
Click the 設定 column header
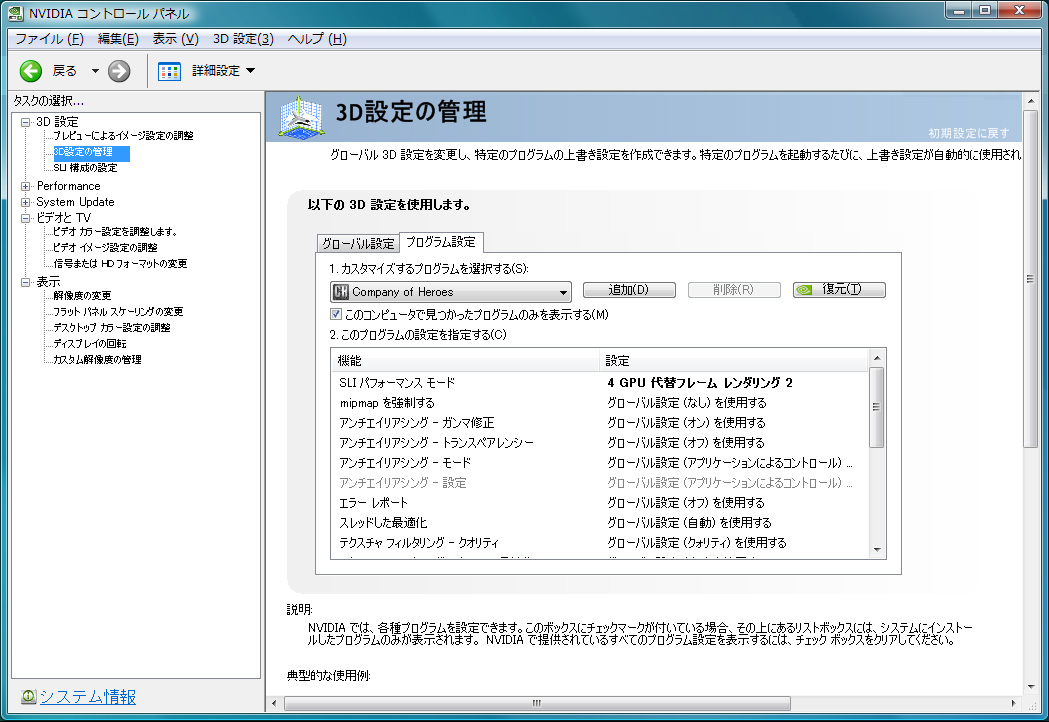coord(734,361)
